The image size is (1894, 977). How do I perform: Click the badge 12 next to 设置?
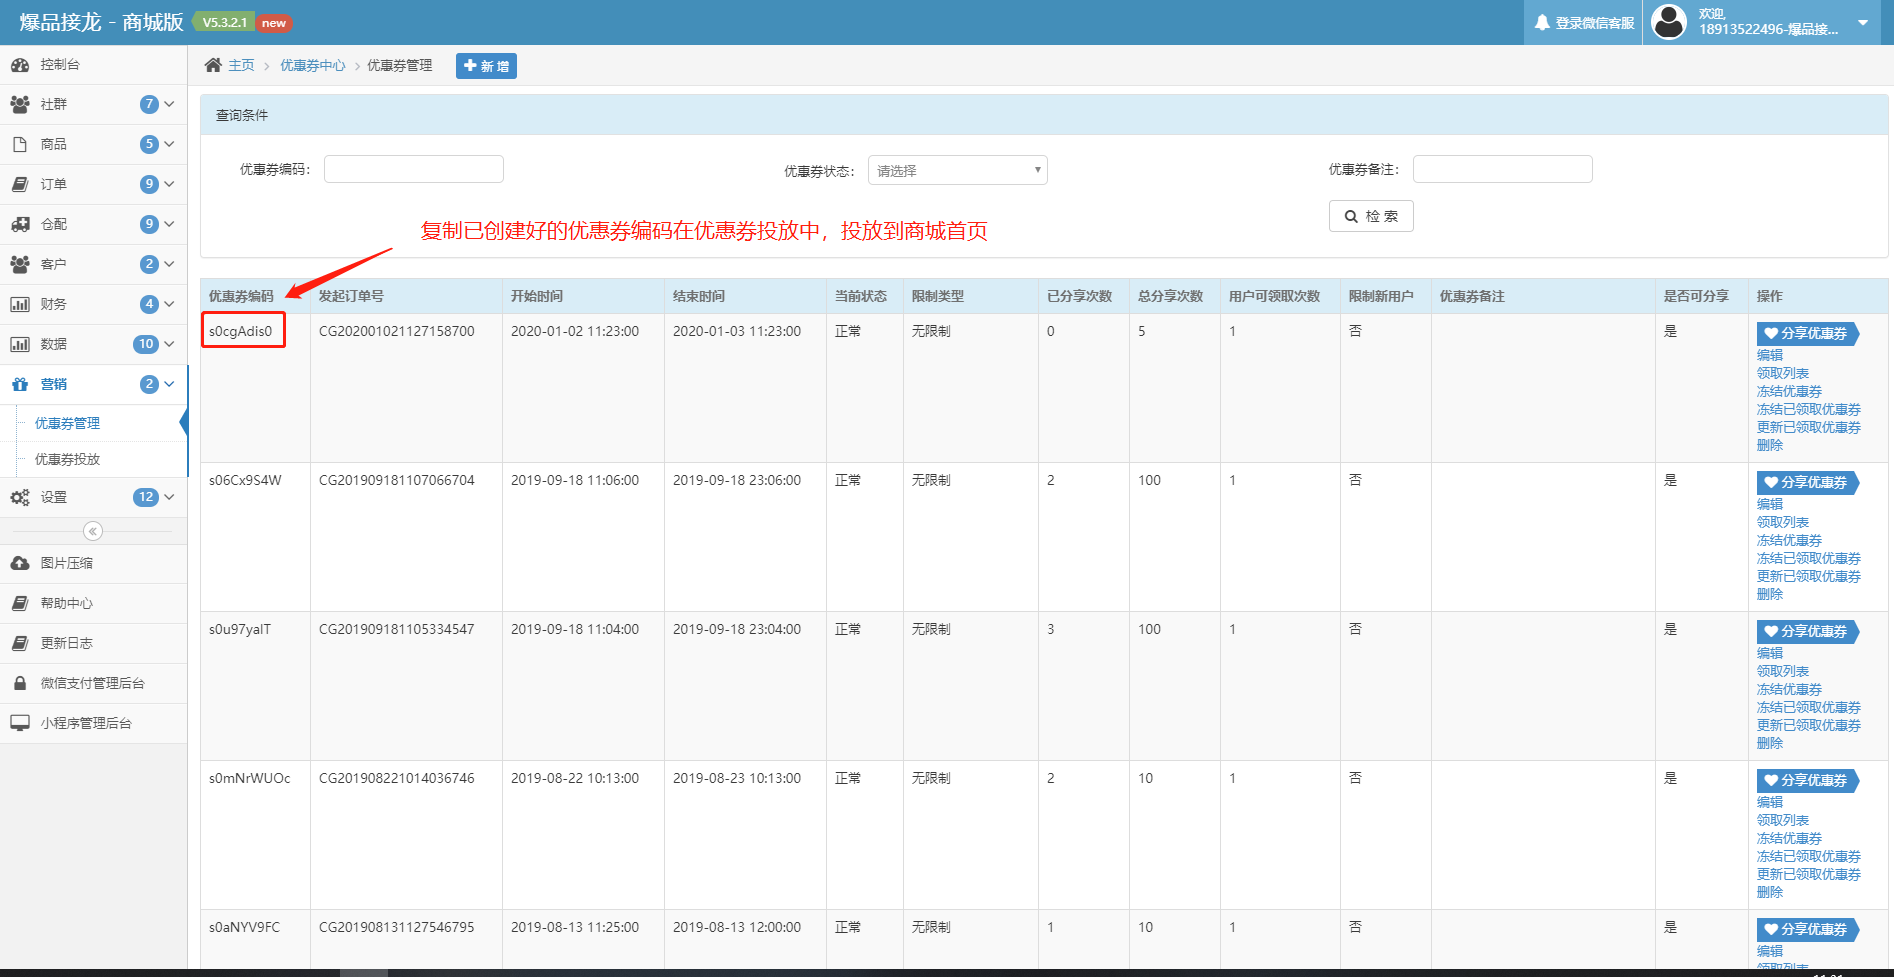146,497
